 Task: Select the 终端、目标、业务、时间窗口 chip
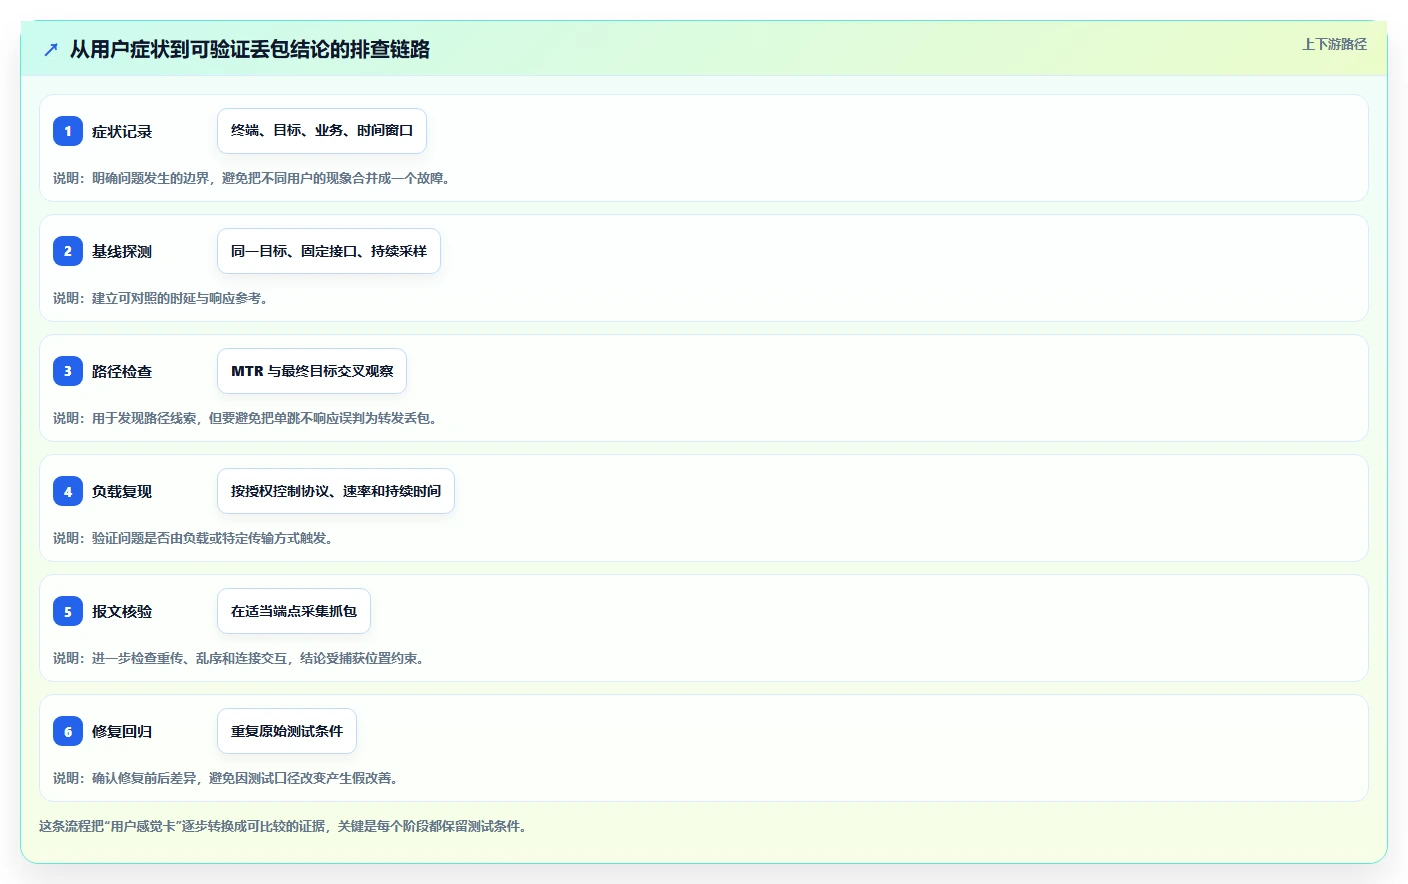(x=322, y=131)
